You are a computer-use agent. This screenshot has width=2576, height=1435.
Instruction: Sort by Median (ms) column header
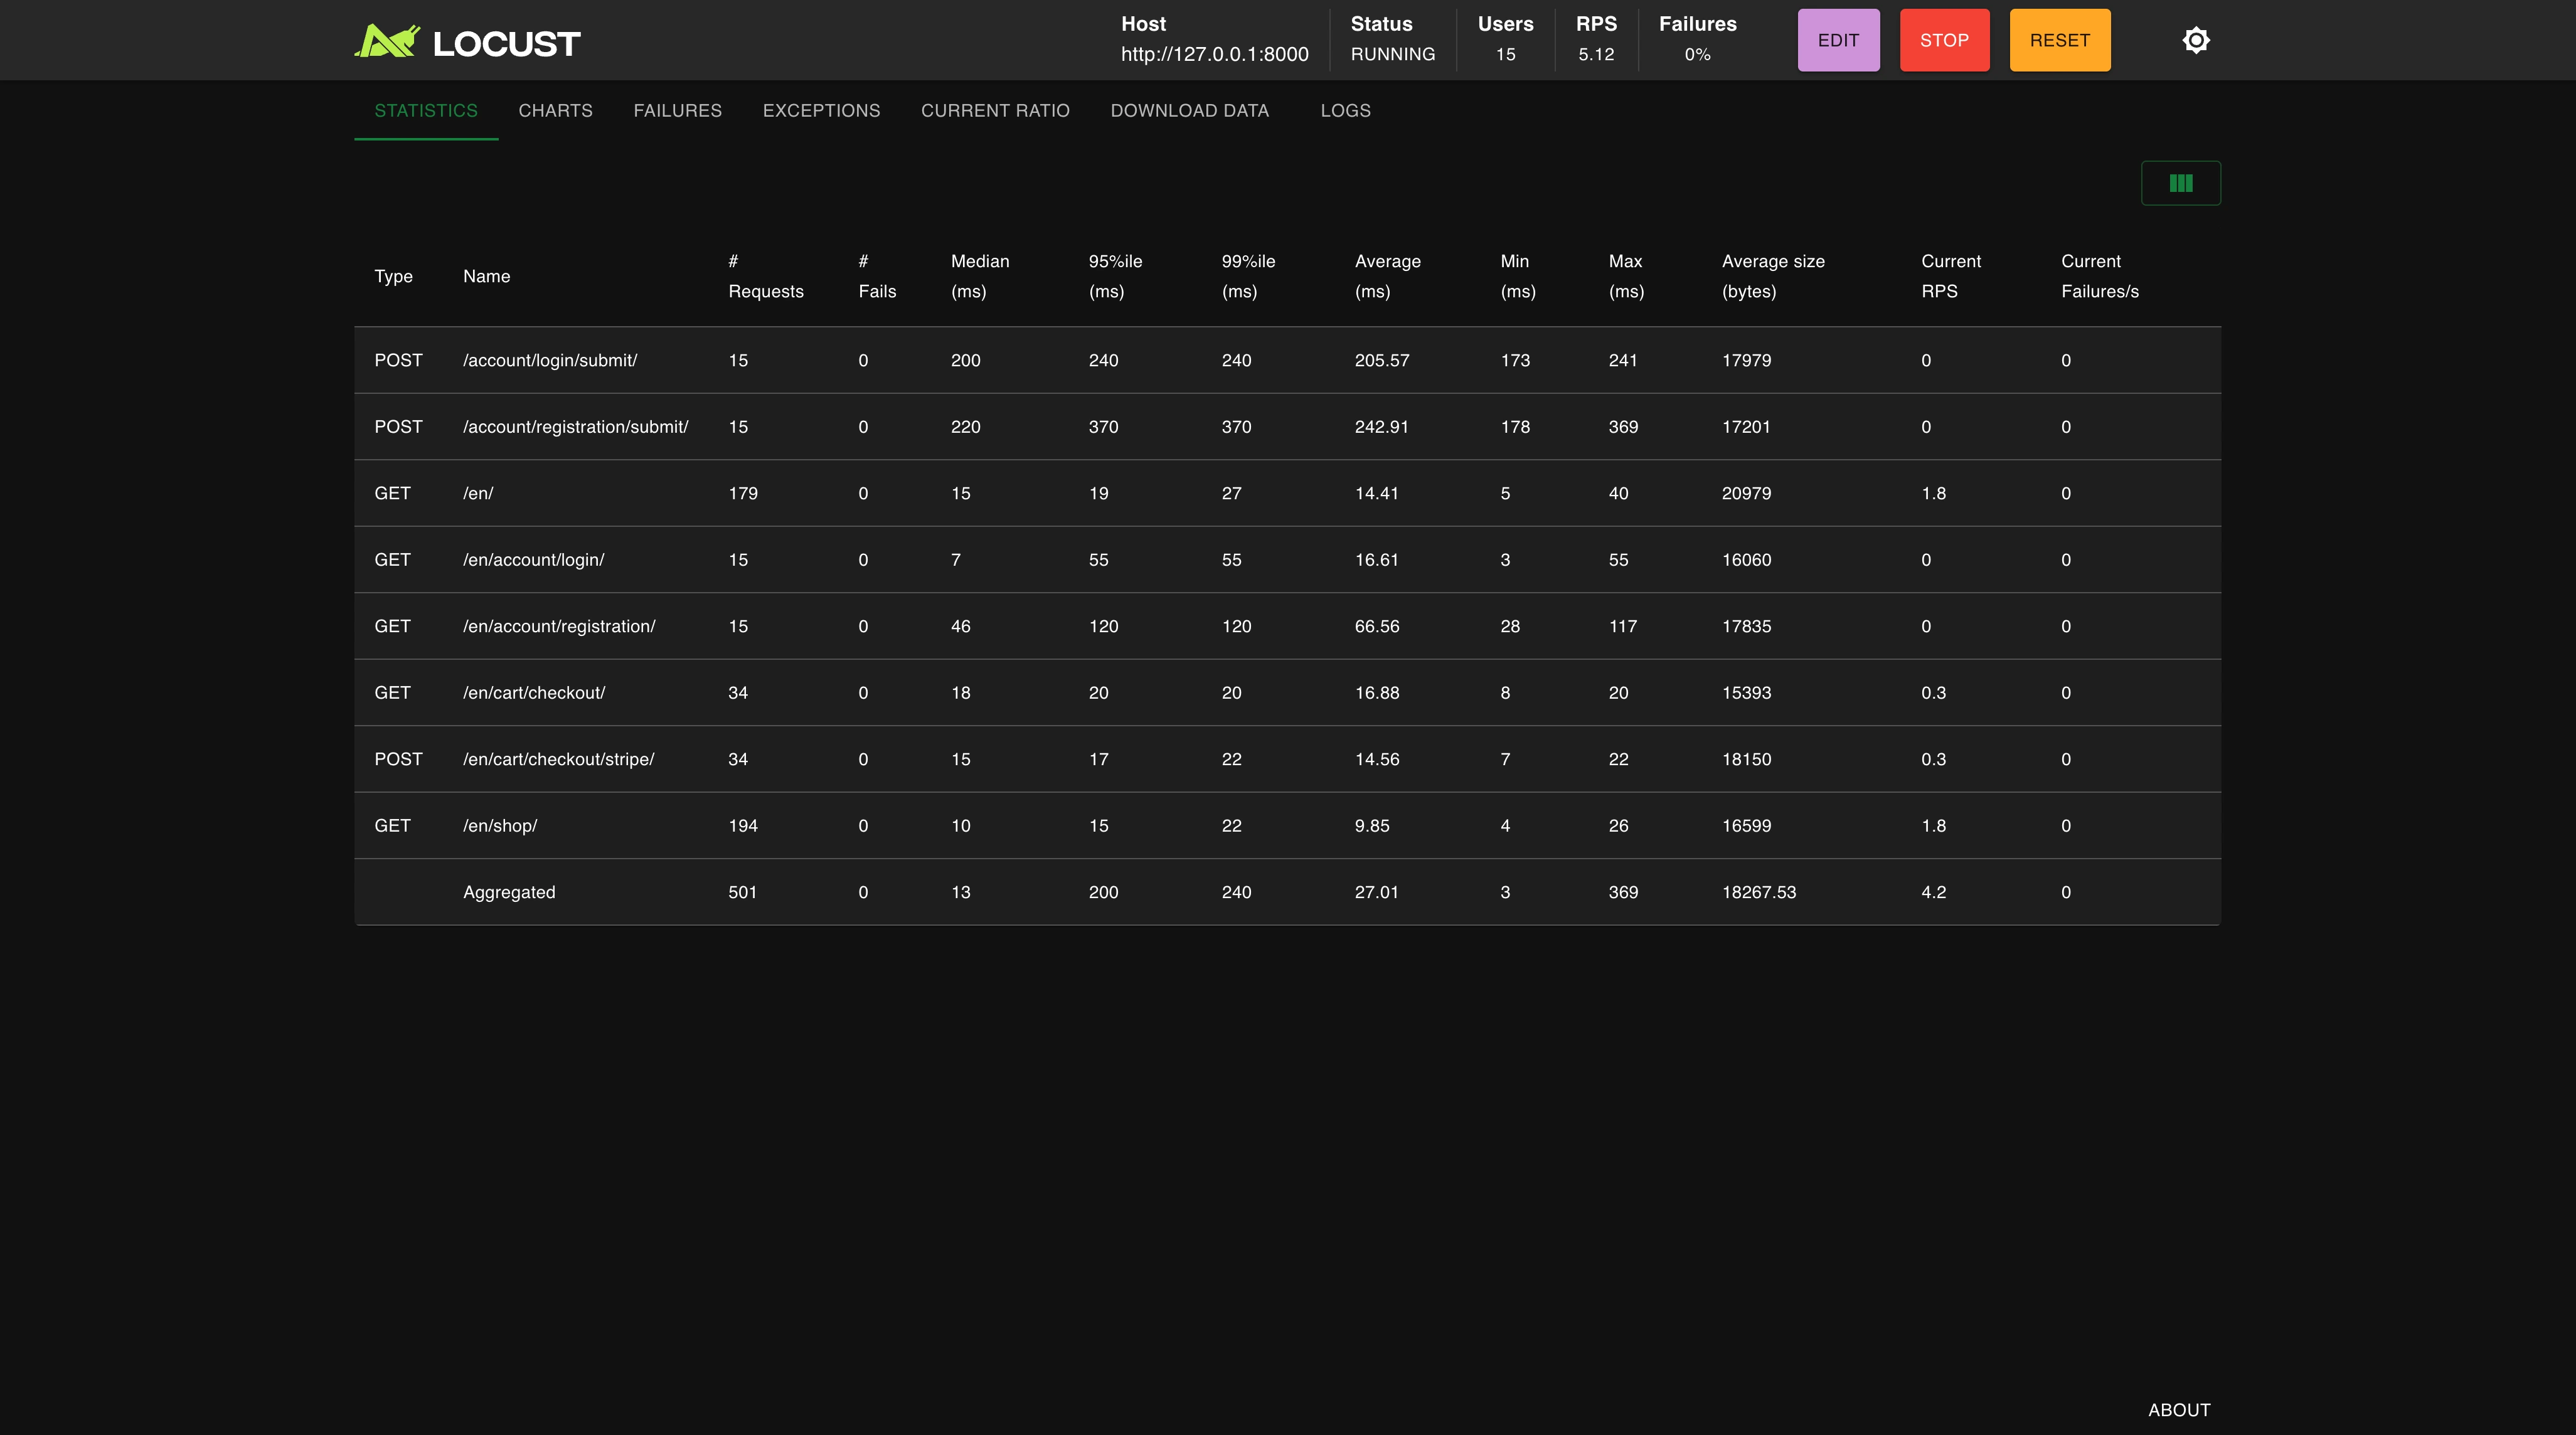tap(979, 276)
